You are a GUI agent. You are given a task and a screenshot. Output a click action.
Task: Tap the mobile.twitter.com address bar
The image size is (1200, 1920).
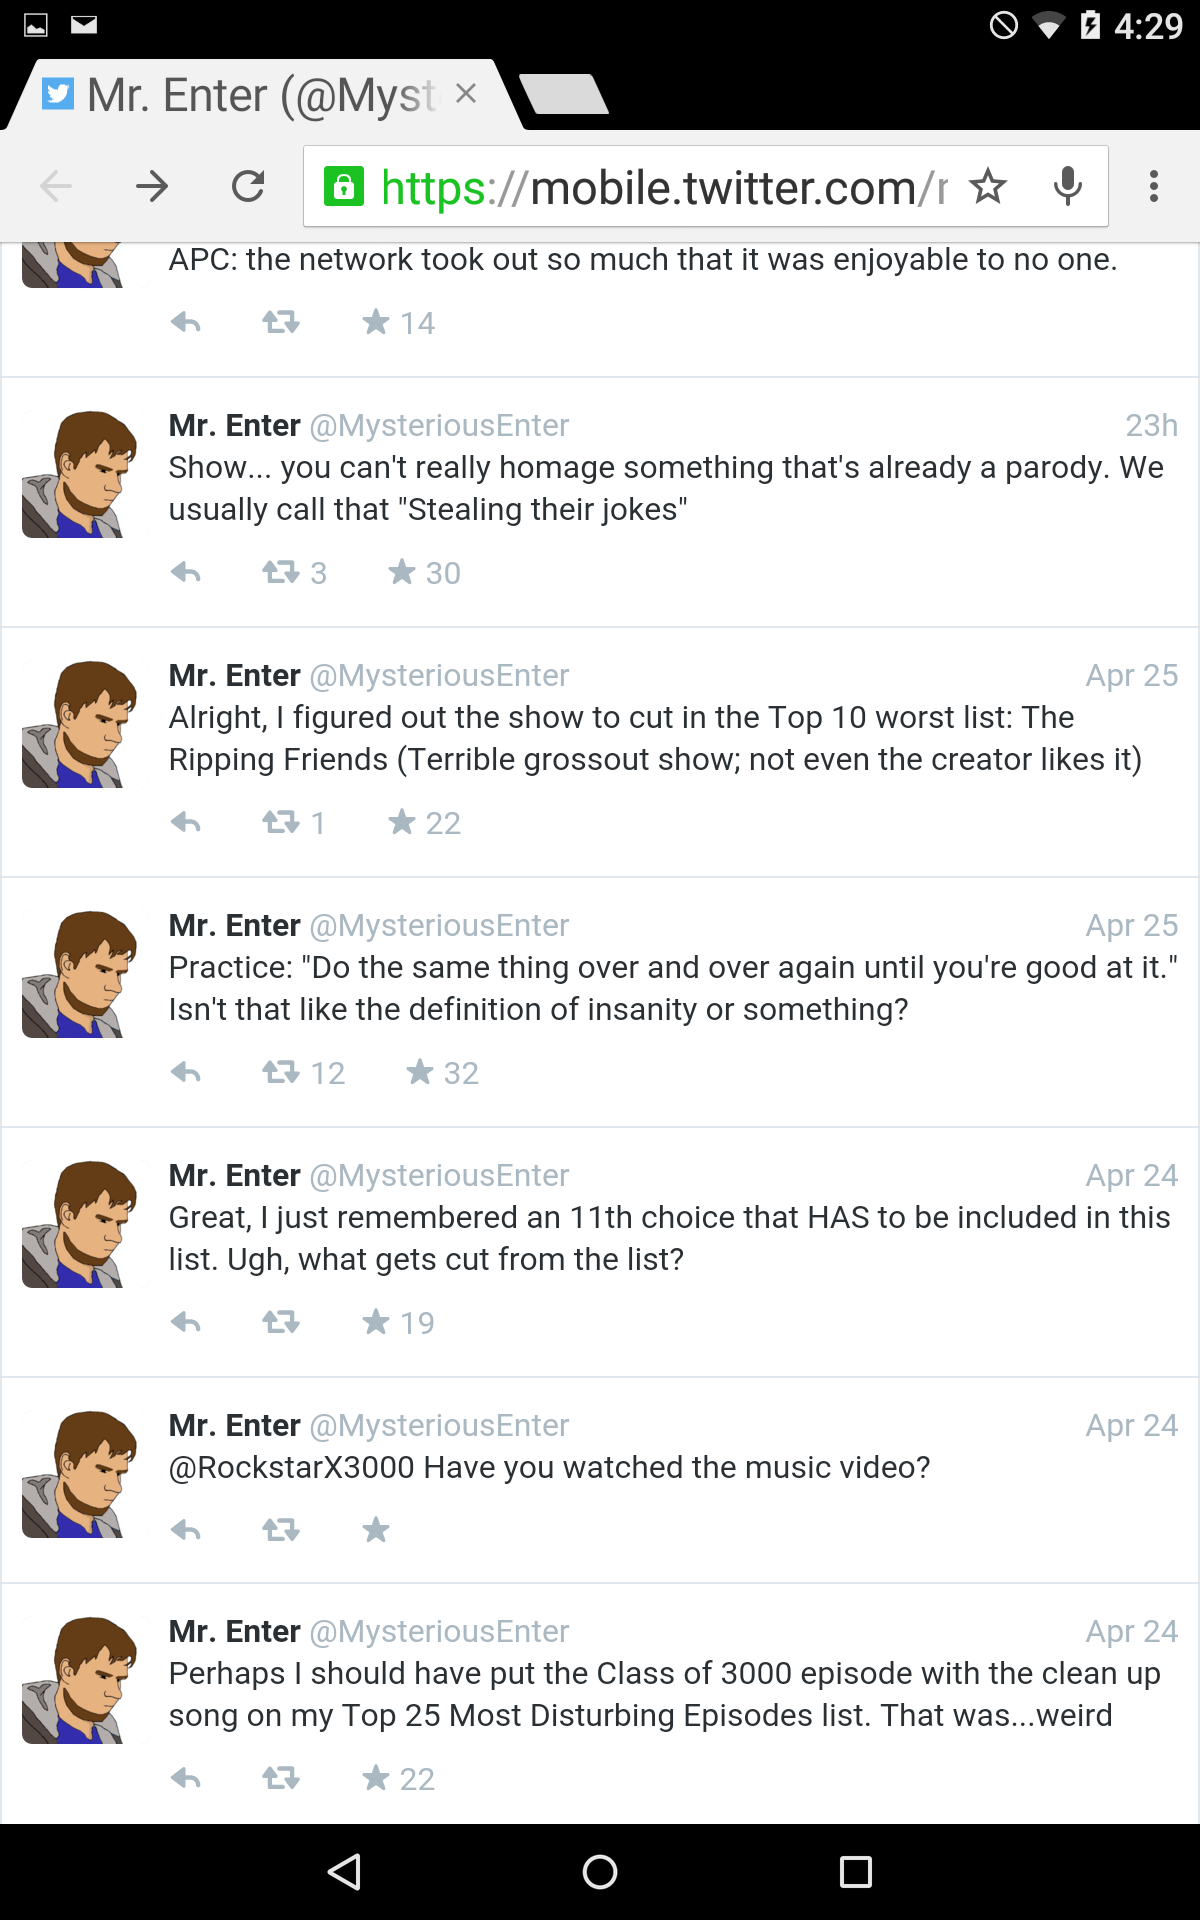point(640,187)
